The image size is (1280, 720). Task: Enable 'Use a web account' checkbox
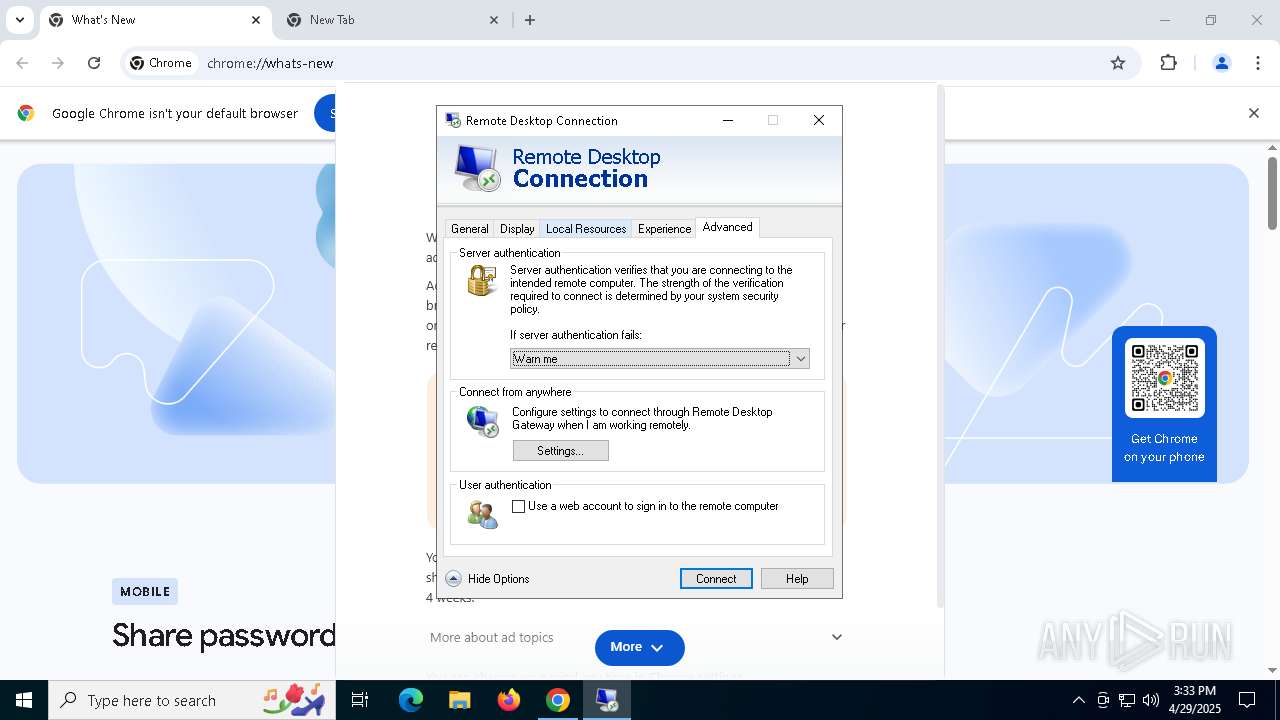point(518,507)
